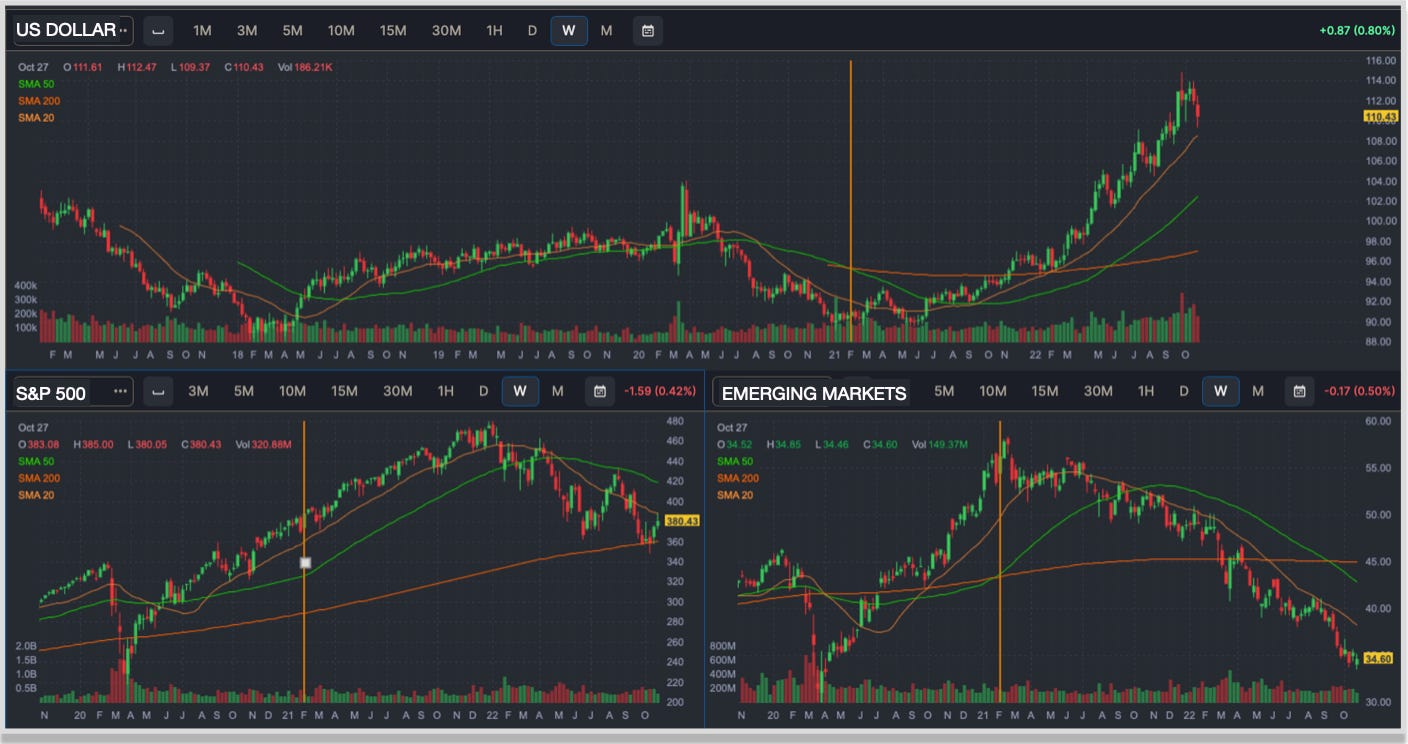Click SMA 50 legend in S&P 500 chart

[35, 461]
